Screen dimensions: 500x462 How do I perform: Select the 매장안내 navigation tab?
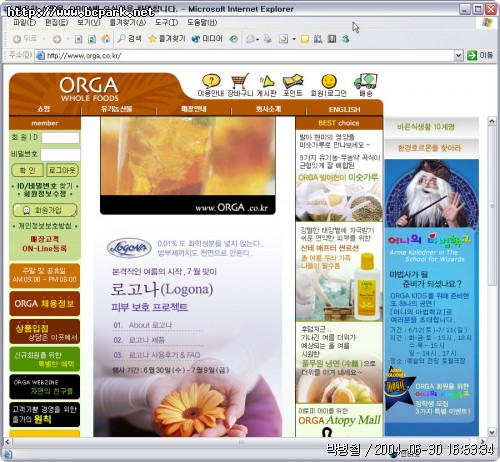[194, 109]
